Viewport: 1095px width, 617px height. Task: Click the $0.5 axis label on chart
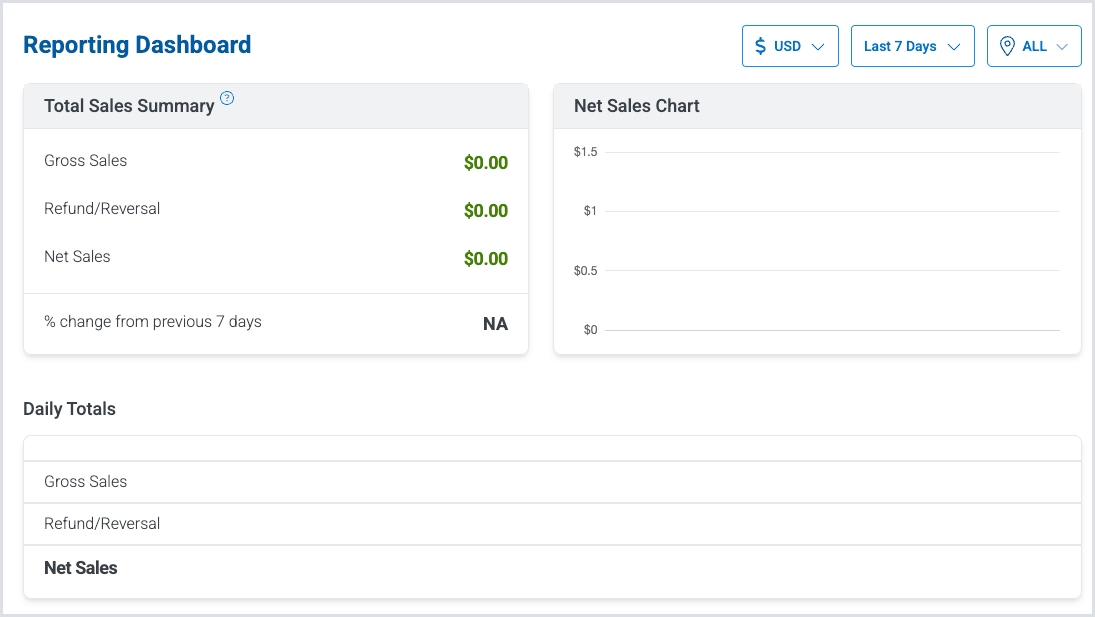585,271
